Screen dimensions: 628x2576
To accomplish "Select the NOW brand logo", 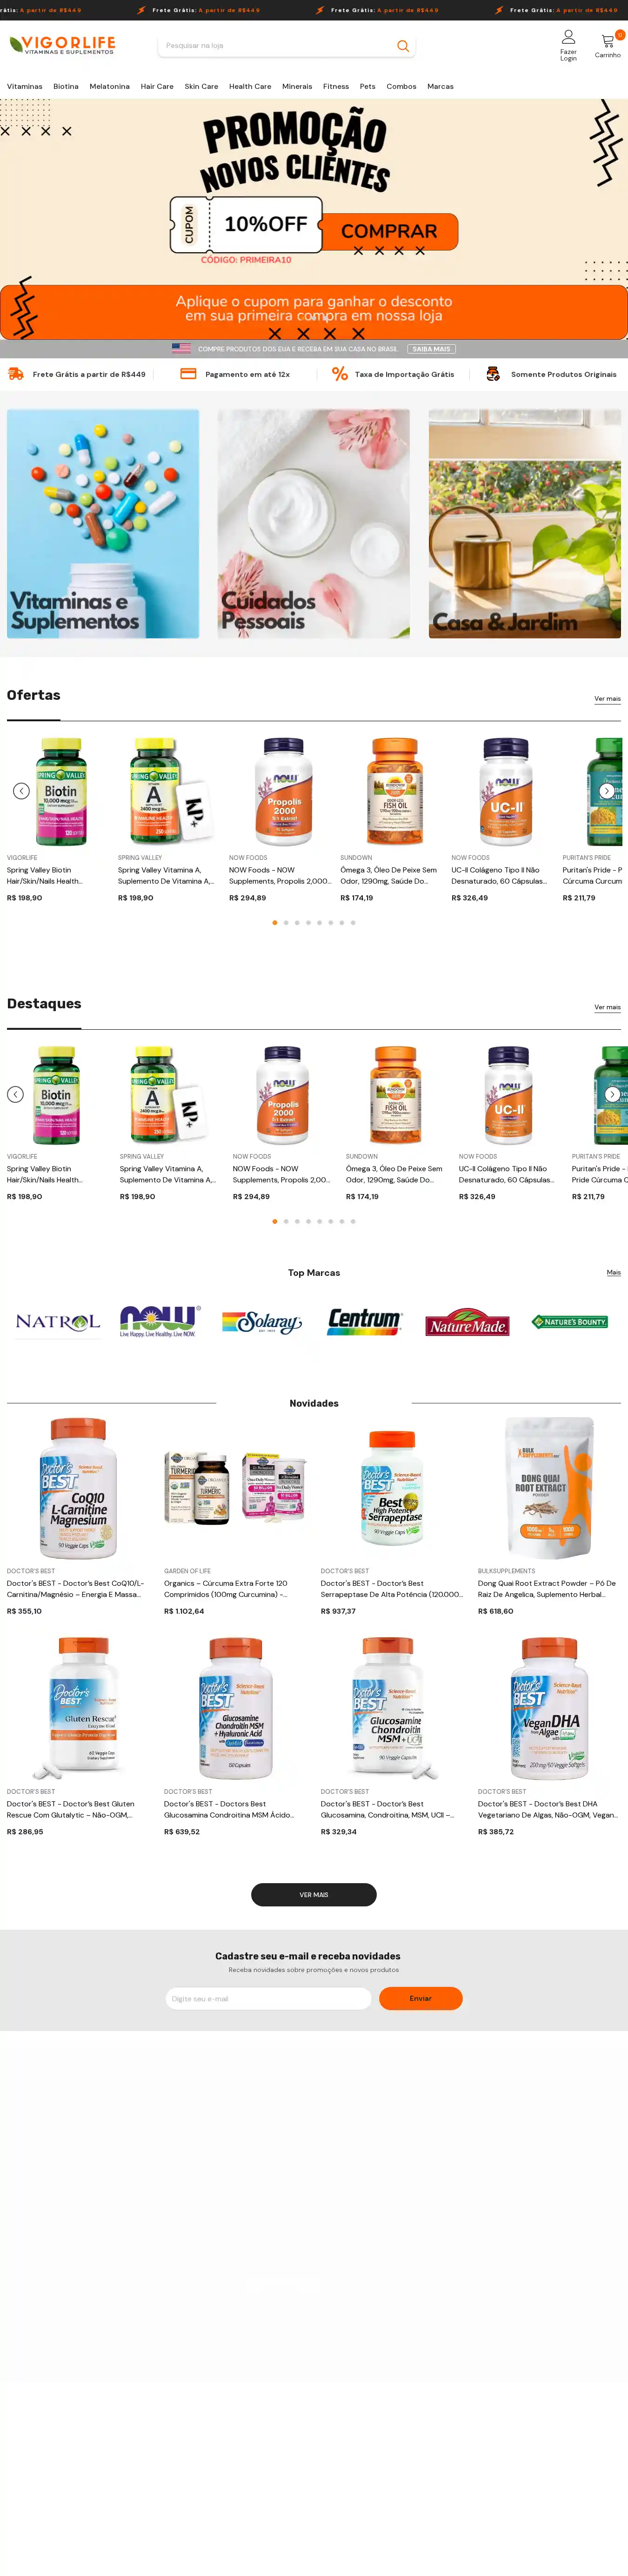I will point(160,1321).
